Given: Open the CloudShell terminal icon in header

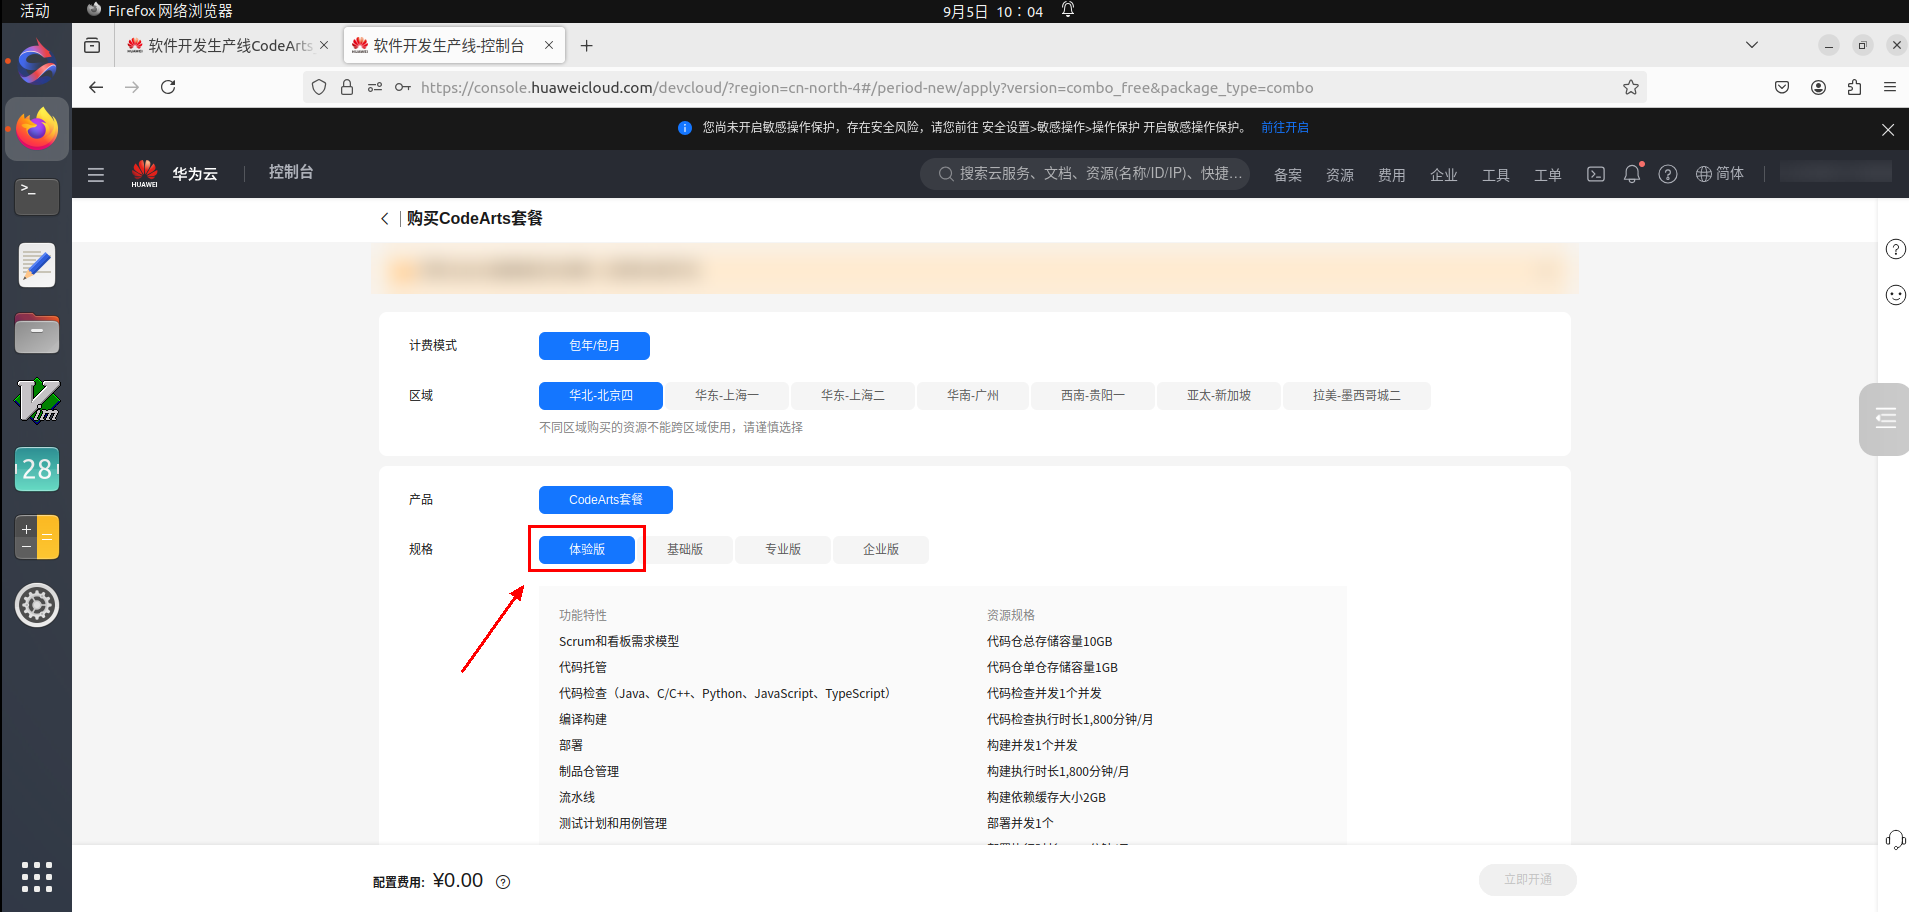Looking at the screenshot, I should coord(1596,174).
